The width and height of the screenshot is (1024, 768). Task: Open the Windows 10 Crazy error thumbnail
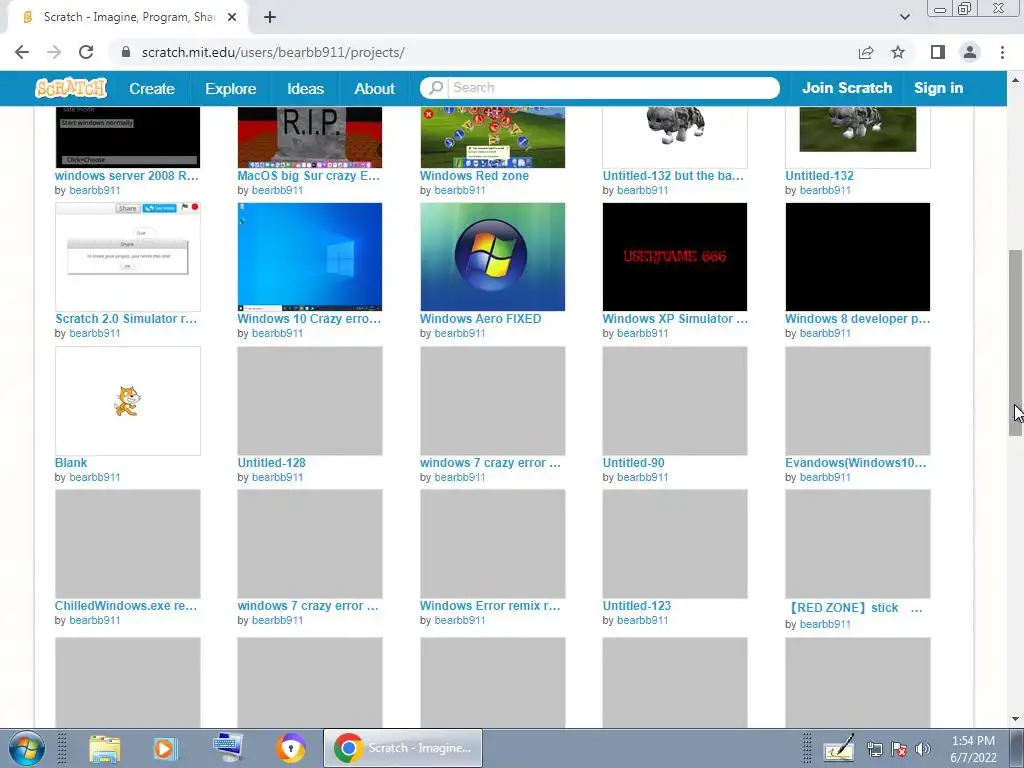click(x=310, y=257)
